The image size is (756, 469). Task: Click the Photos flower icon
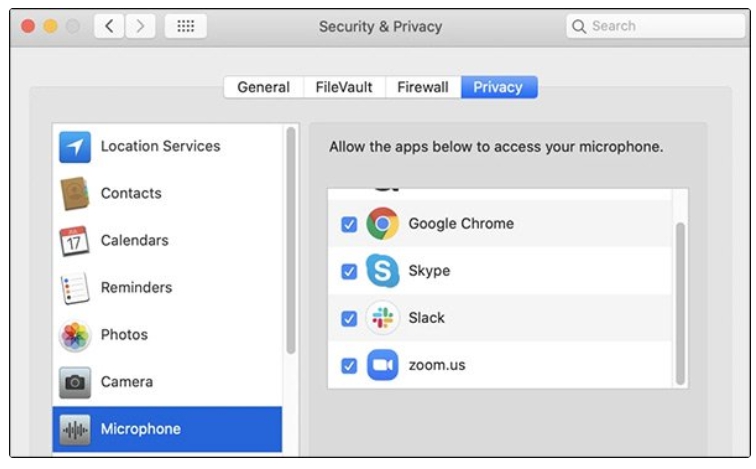tap(75, 335)
